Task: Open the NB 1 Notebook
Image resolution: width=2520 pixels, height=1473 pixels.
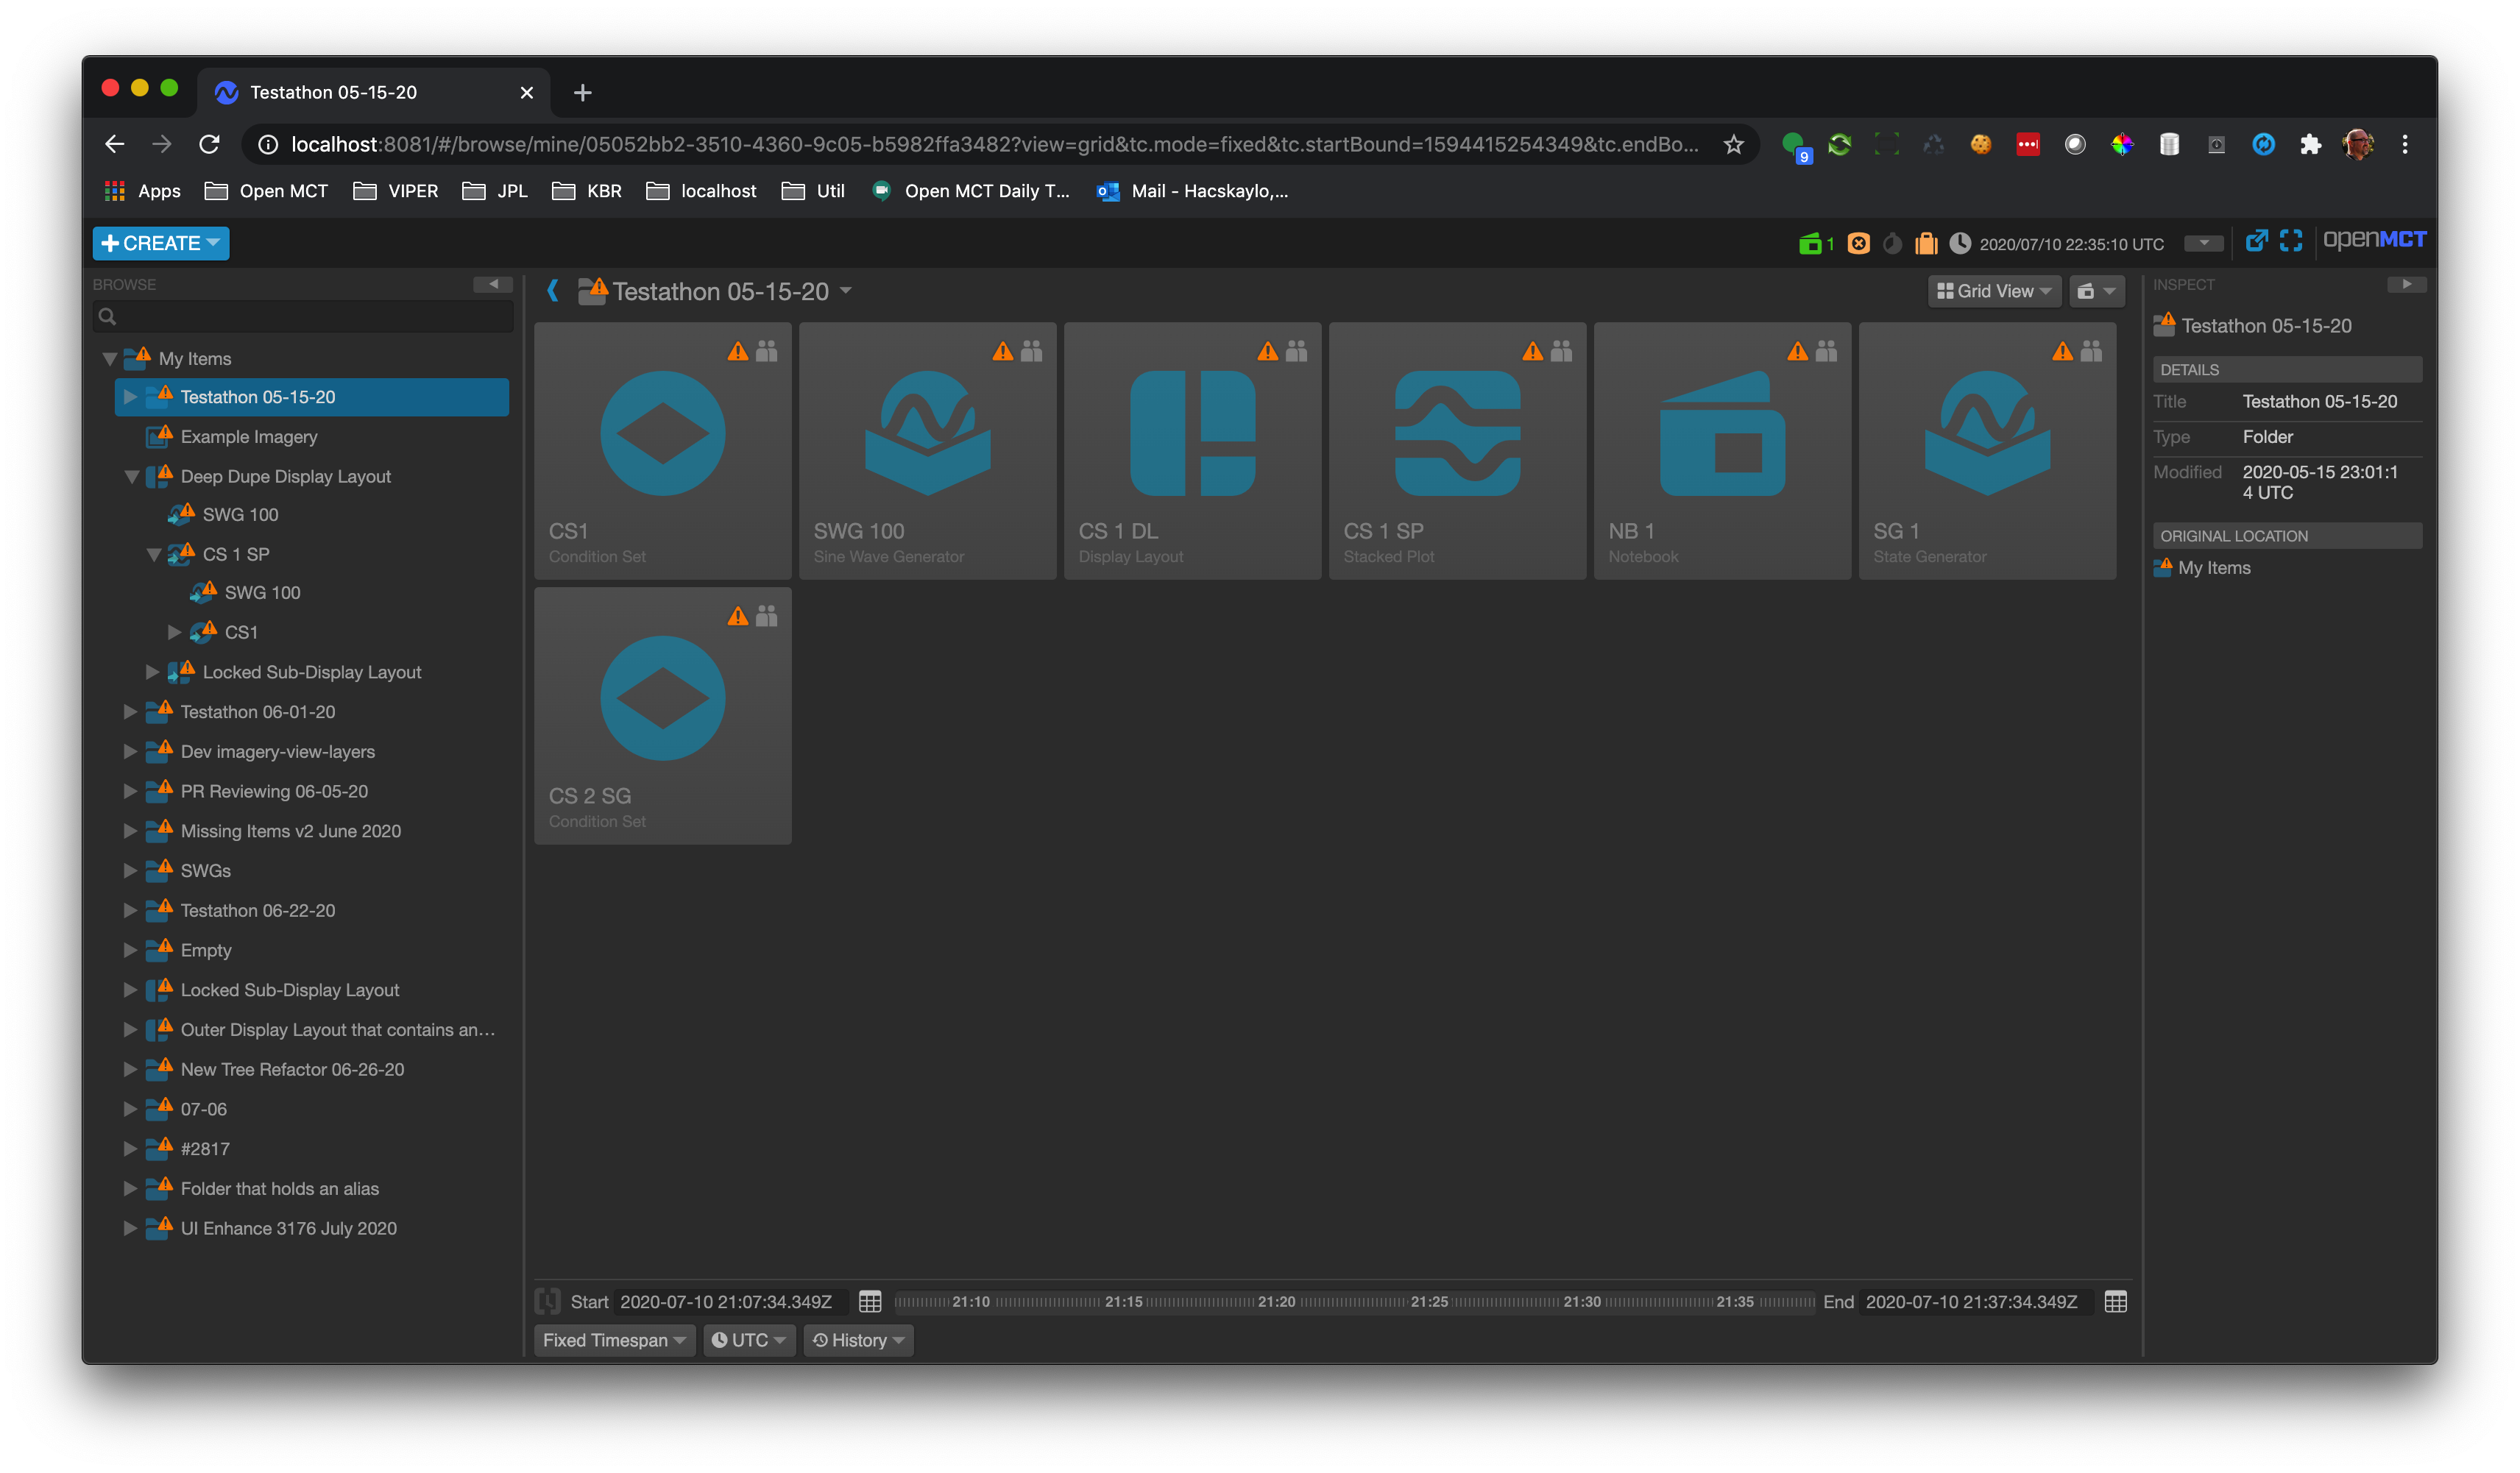Action: coord(1722,450)
